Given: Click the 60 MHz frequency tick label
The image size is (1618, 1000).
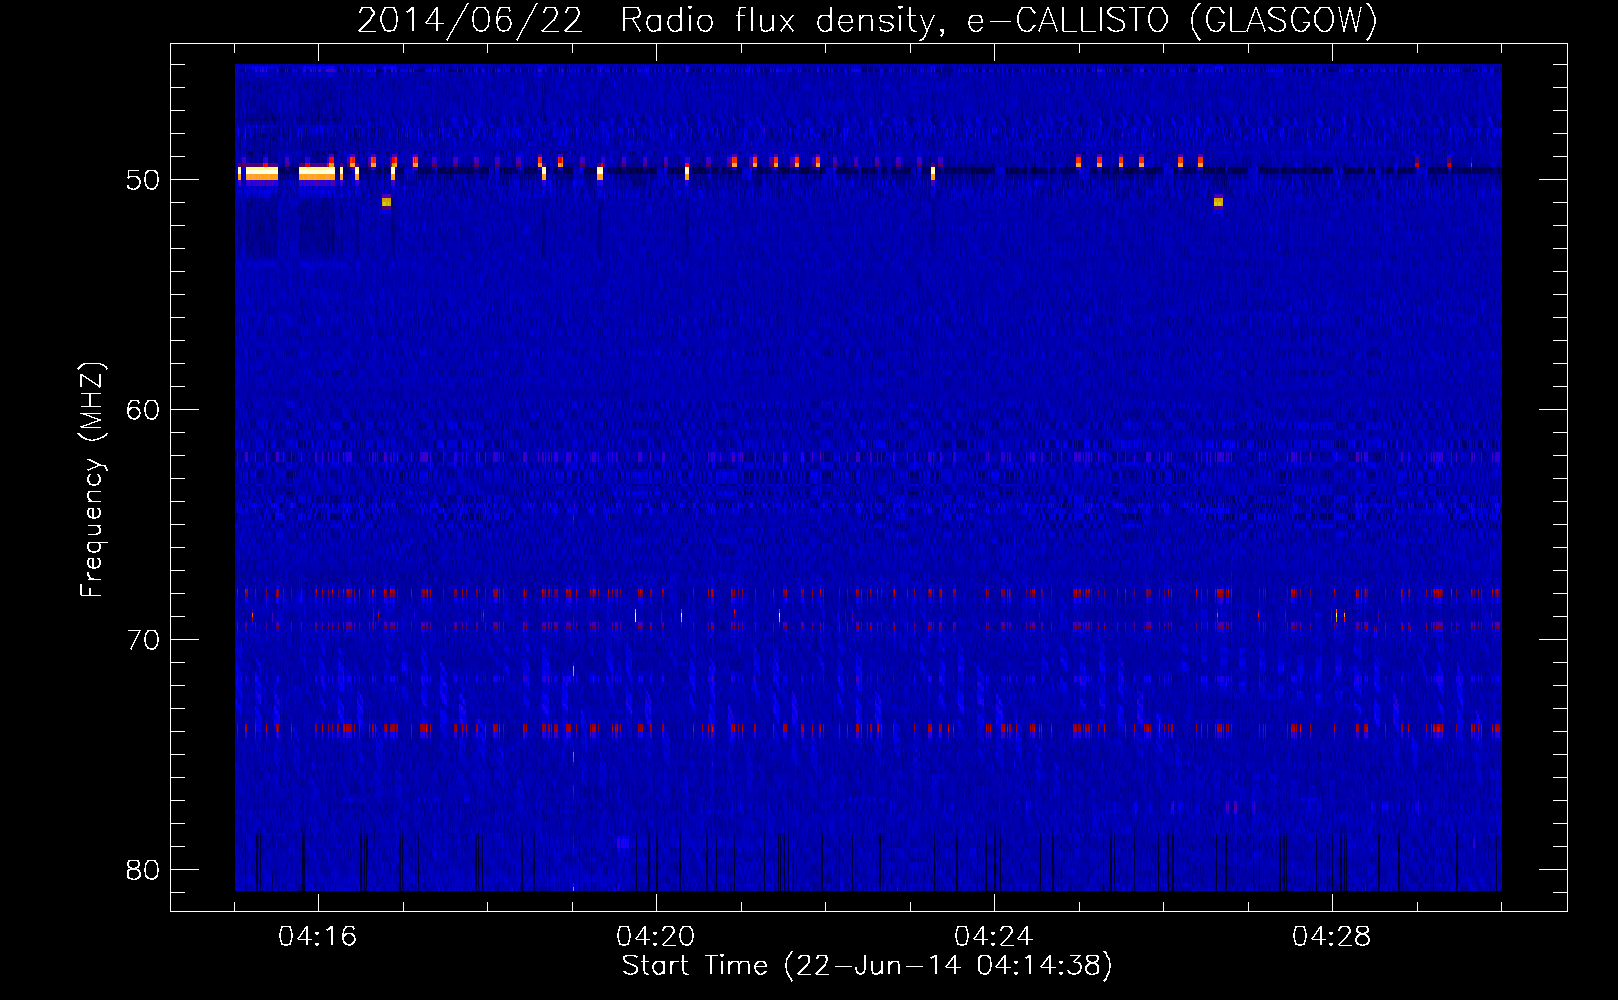Looking at the screenshot, I should [143, 410].
